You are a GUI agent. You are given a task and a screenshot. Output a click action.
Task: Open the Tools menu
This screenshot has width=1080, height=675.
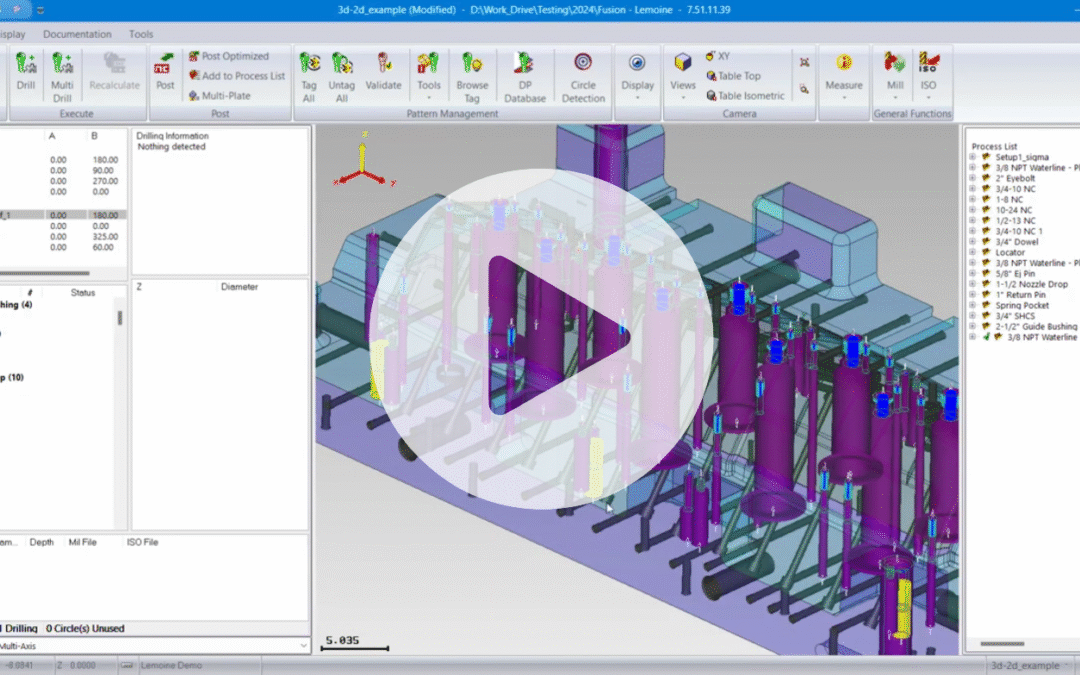(x=140, y=33)
